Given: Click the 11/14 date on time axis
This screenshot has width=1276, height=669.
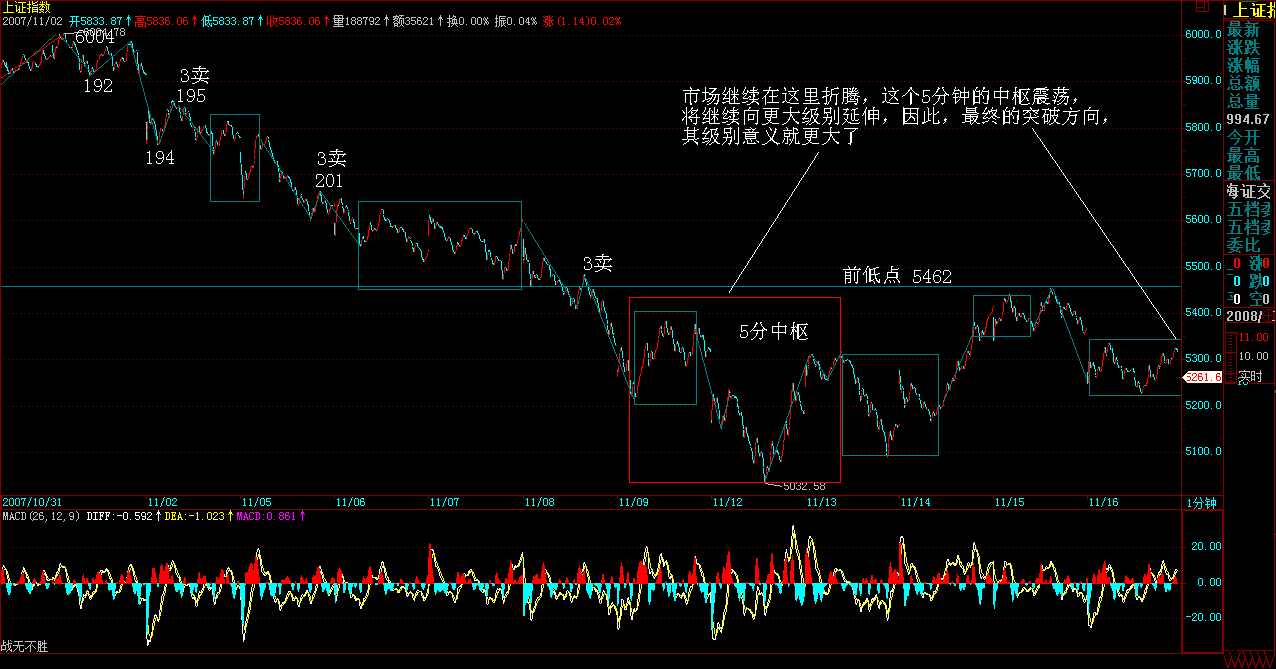Looking at the screenshot, I should click(x=916, y=502).
